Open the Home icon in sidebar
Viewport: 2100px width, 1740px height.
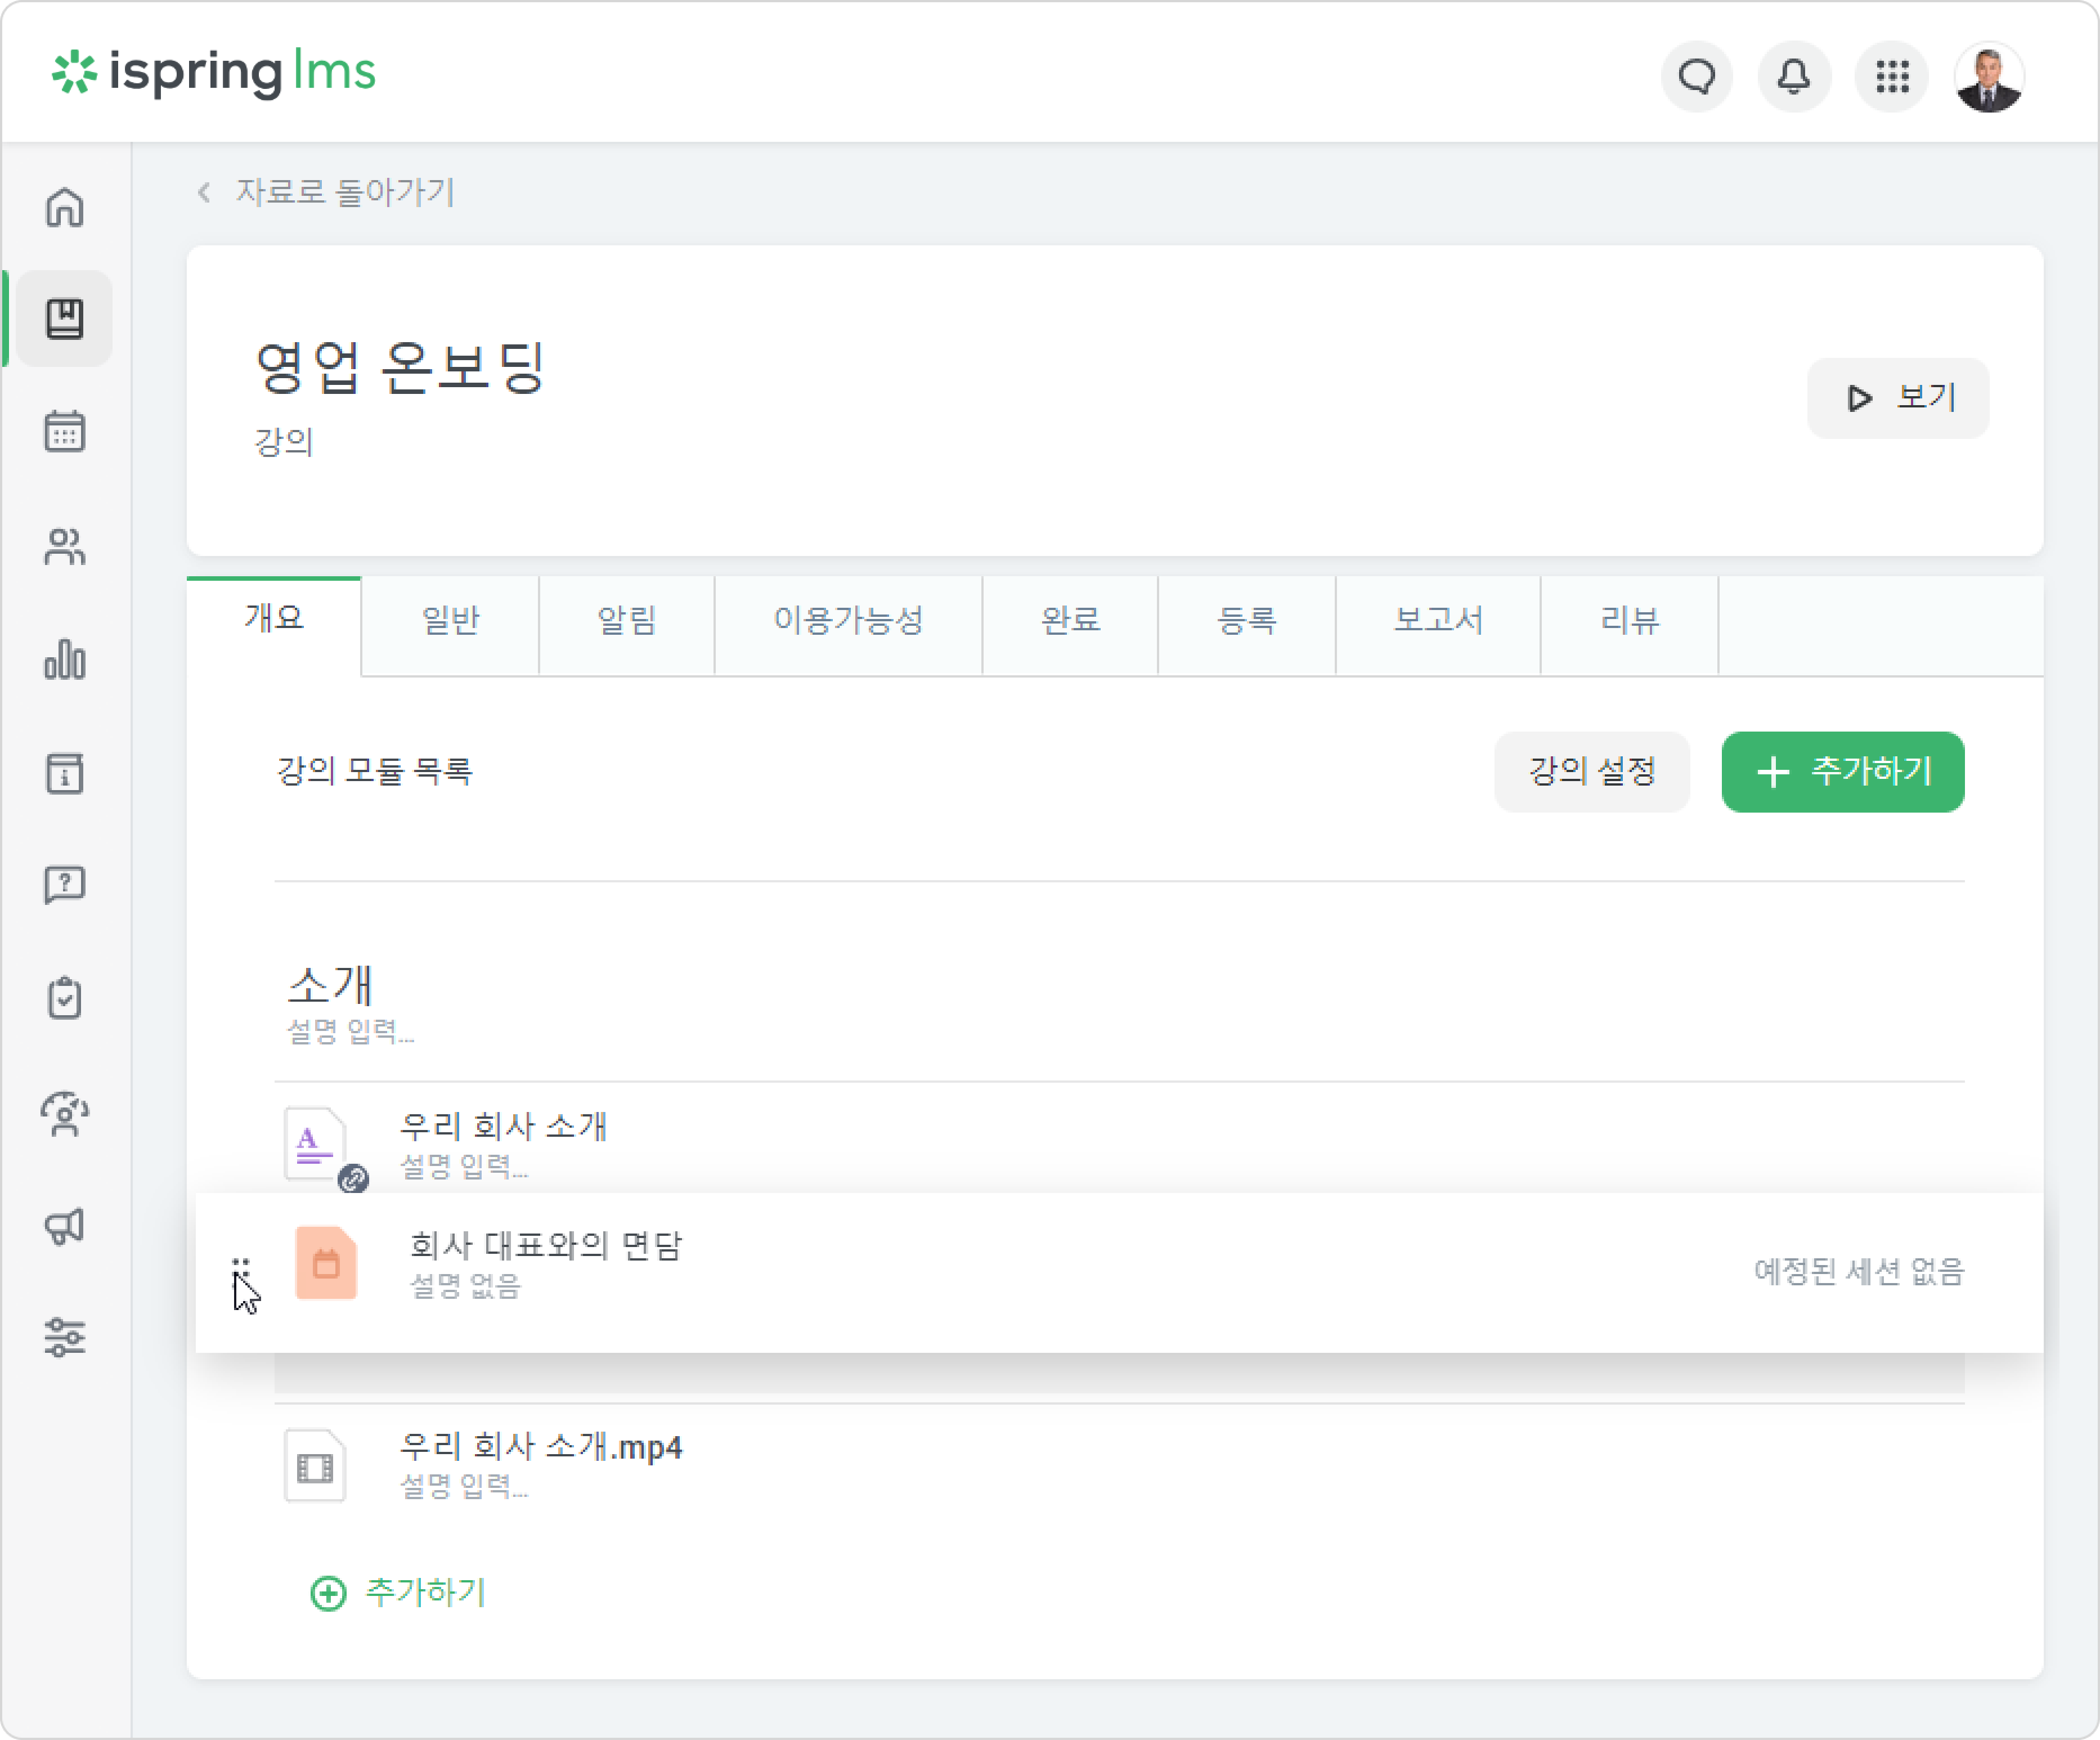click(x=65, y=207)
